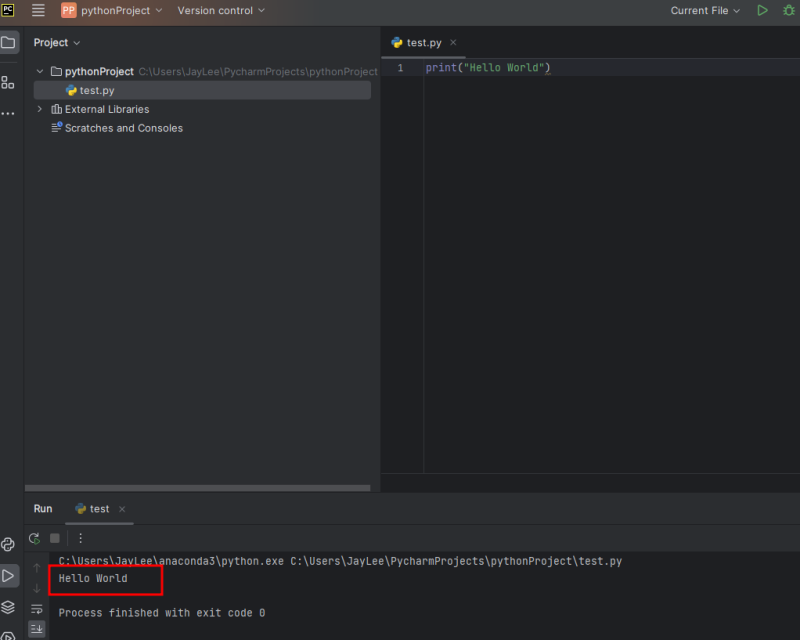
Task: Click the More tool windows ellipsis icon
Action: (x=8, y=113)
